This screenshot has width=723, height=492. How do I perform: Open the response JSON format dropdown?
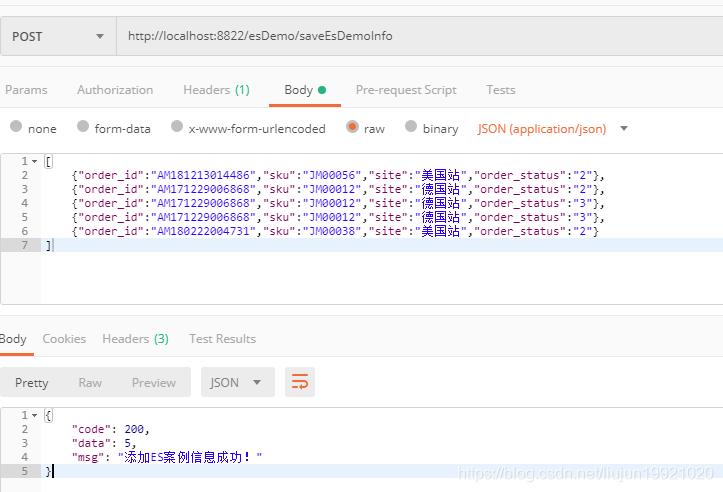237,382
